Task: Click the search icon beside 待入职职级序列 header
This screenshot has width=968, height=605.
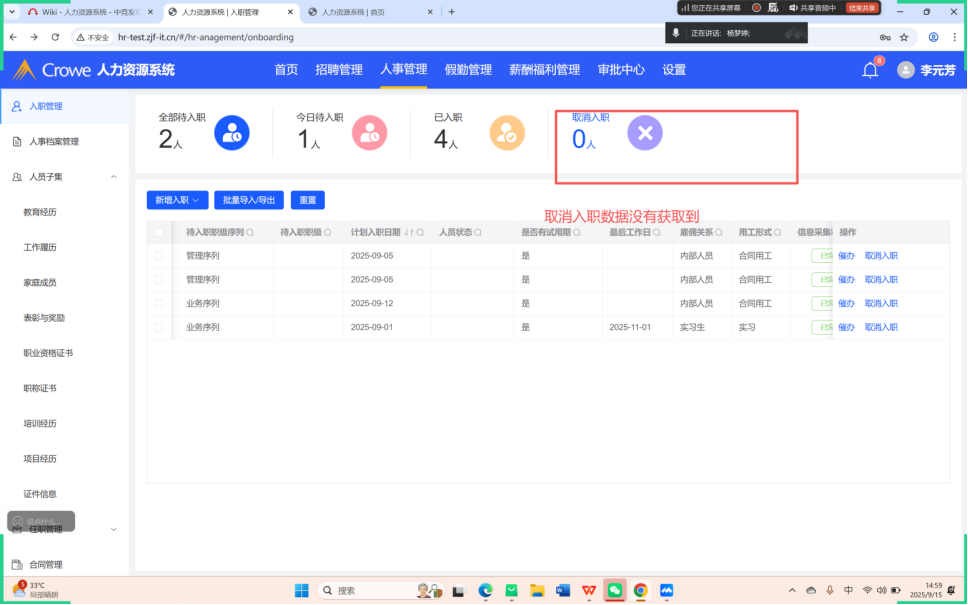Action: (x=250, y=232)
